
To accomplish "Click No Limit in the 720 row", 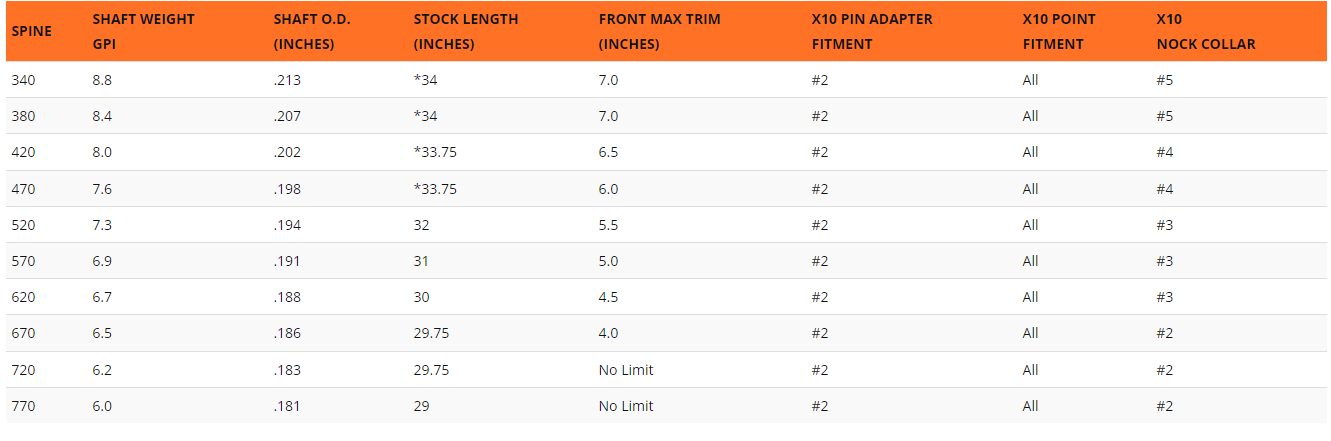I will [x=626, y=370].
